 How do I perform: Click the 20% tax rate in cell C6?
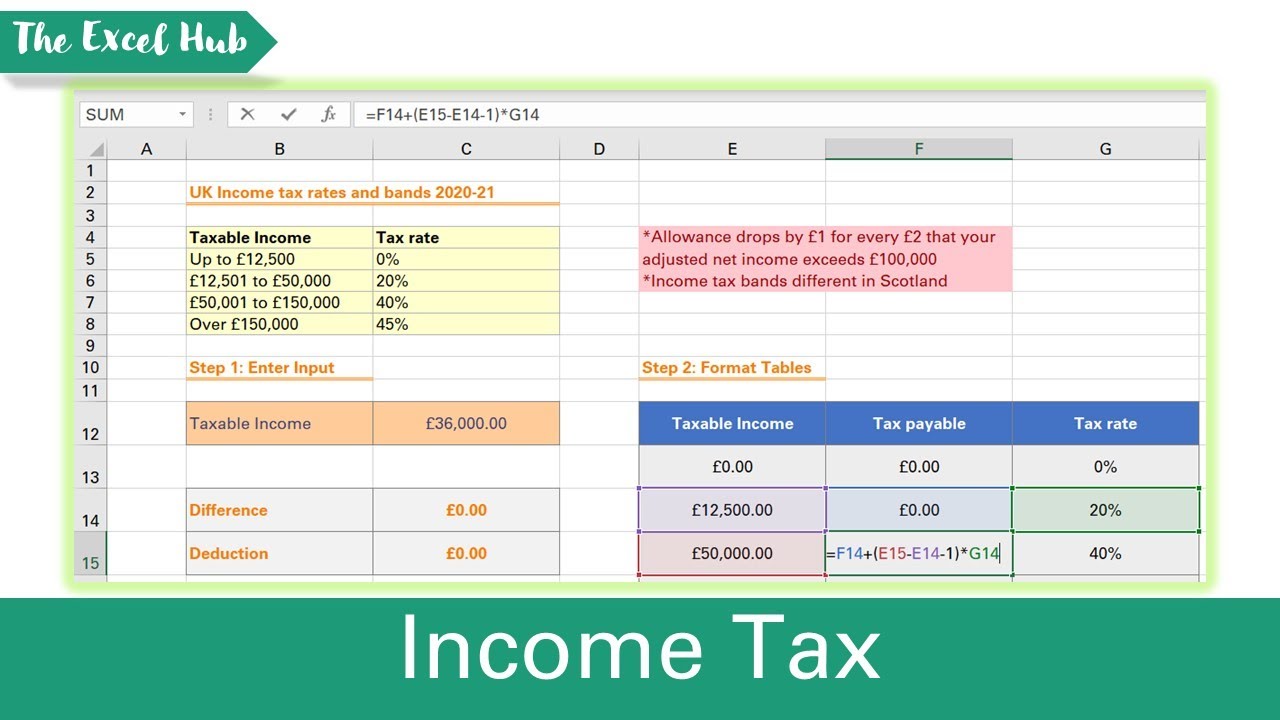tap(466, 281)
